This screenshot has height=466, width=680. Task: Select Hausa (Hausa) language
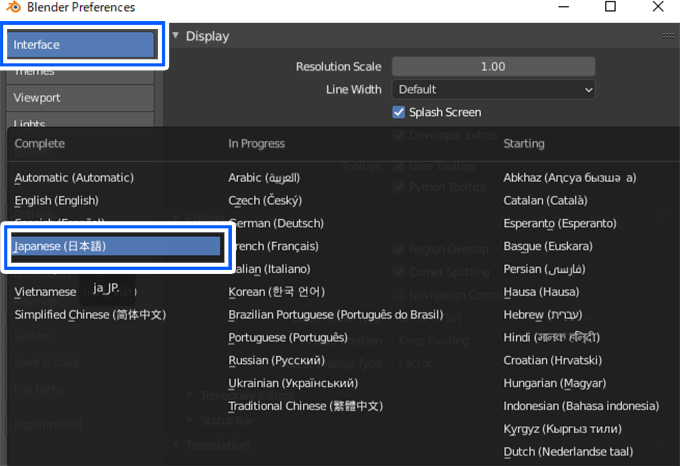pos(541,292)
